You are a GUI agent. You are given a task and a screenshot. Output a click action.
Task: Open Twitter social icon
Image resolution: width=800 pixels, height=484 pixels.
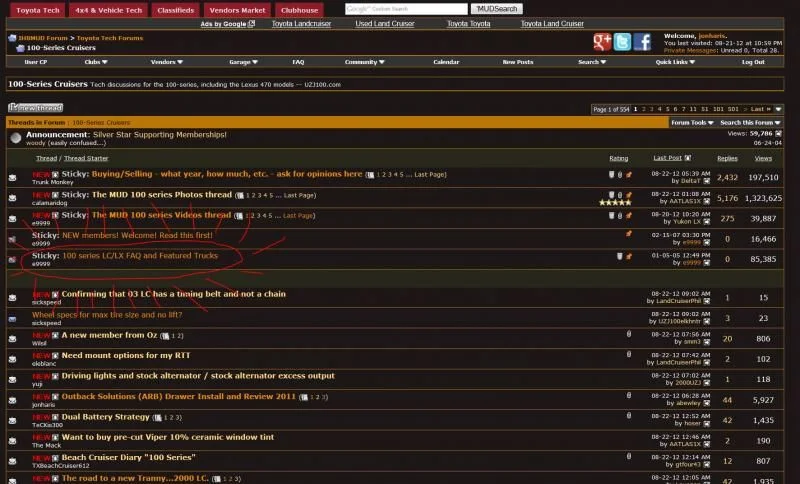622,42
